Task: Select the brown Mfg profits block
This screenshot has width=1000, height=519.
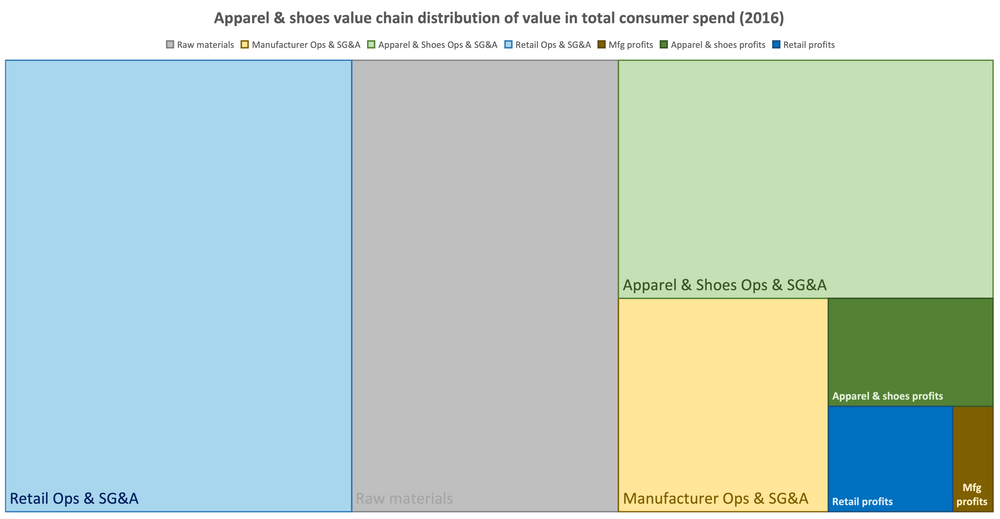Action: (x=973, y=459)
